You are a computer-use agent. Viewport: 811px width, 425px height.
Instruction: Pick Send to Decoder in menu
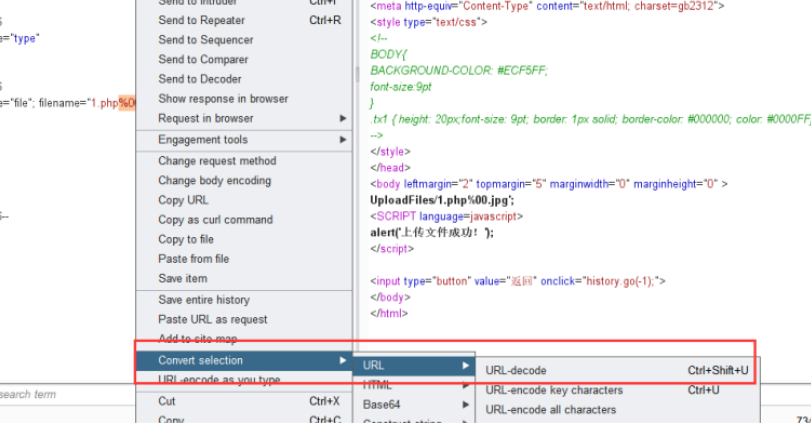(200, 79)
